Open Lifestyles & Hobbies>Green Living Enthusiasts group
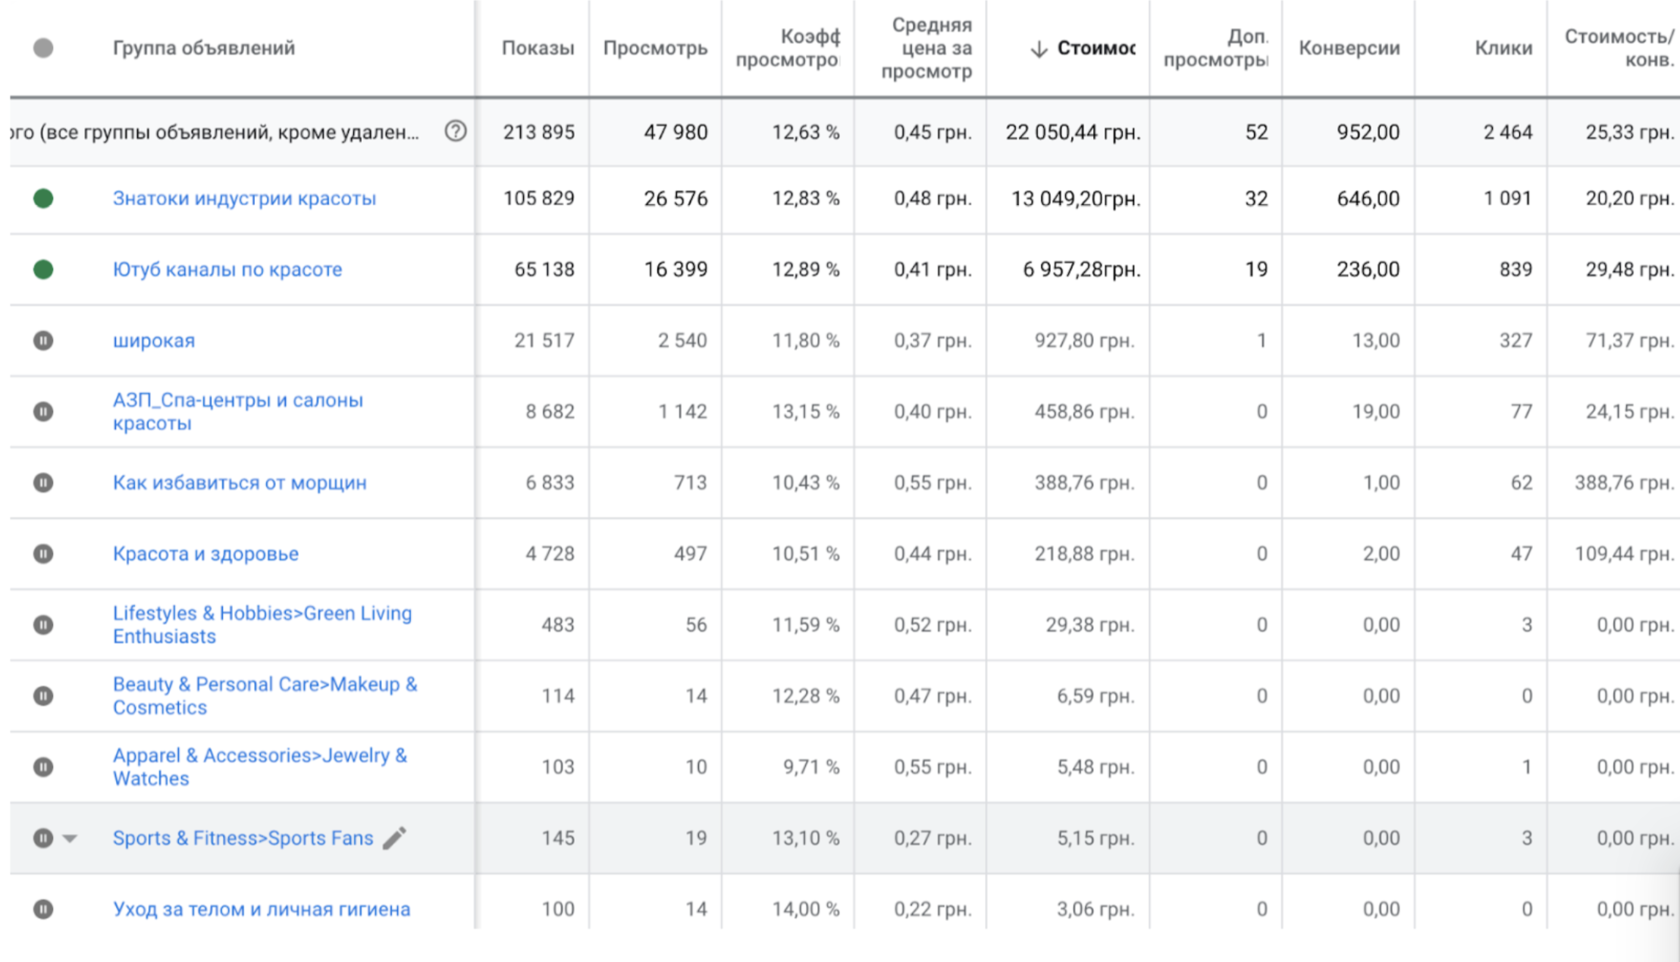1680x962 pixels. pyautogui.click(x=262, y=624)
